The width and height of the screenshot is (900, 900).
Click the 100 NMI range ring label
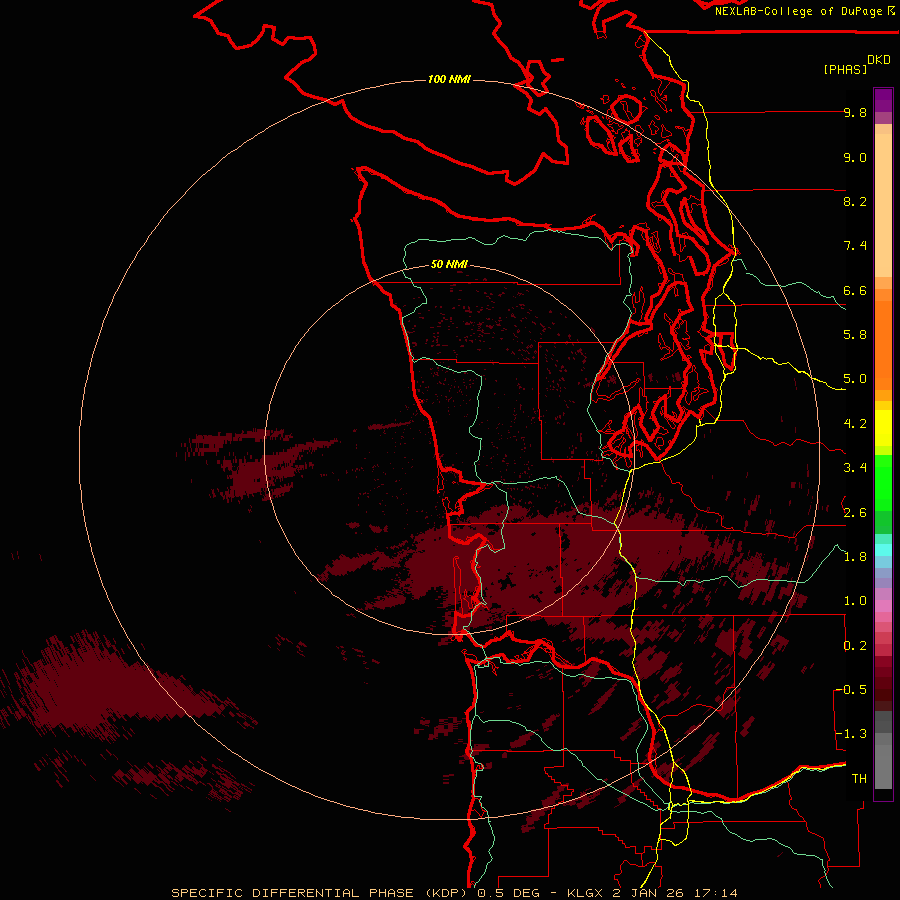pos(449,79)
